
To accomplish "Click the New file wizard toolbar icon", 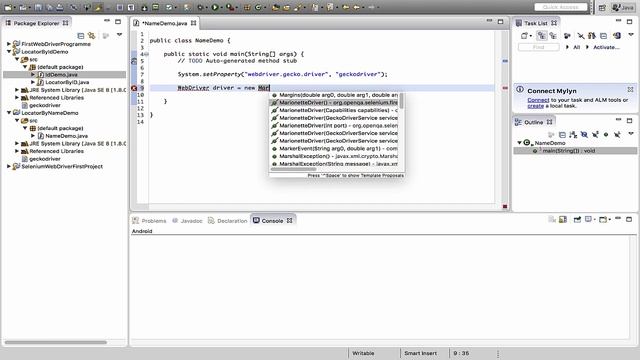I will click(x=8, y=7).
